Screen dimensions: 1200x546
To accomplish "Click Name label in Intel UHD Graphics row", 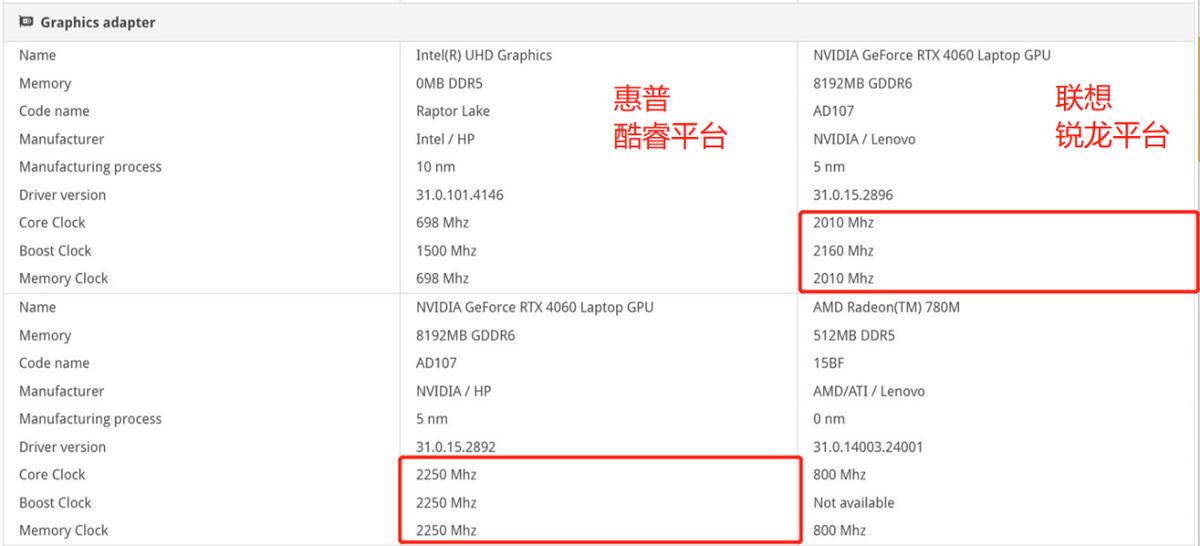I will tap(37, 55).
